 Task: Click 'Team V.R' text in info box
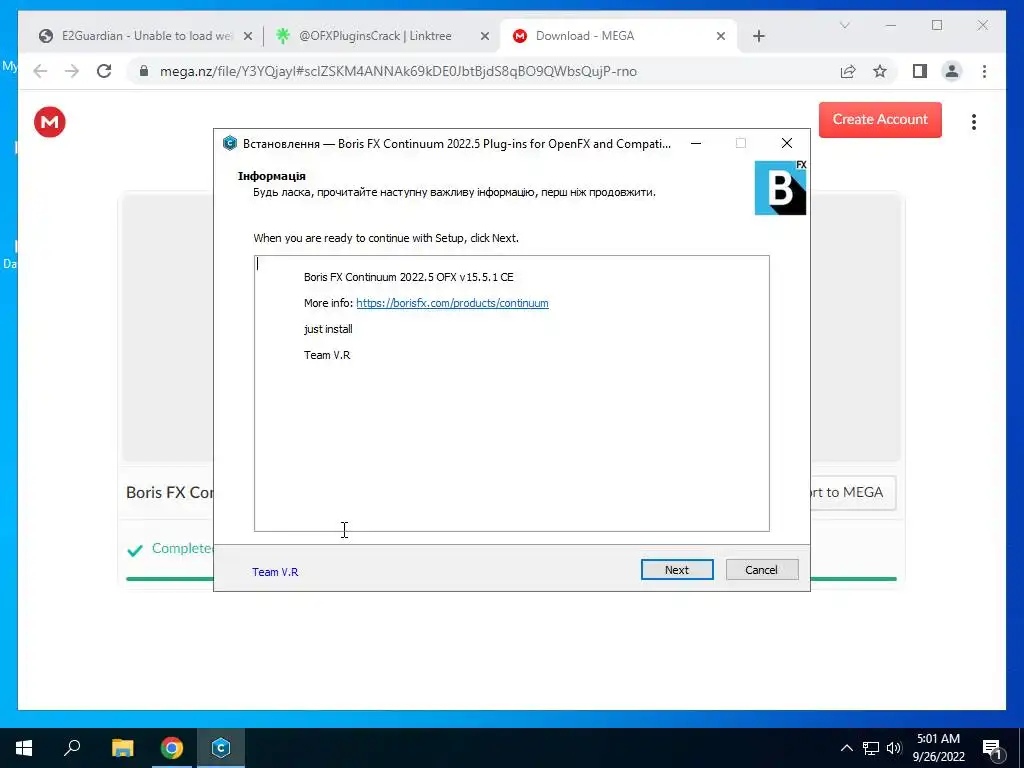[327, 355]
